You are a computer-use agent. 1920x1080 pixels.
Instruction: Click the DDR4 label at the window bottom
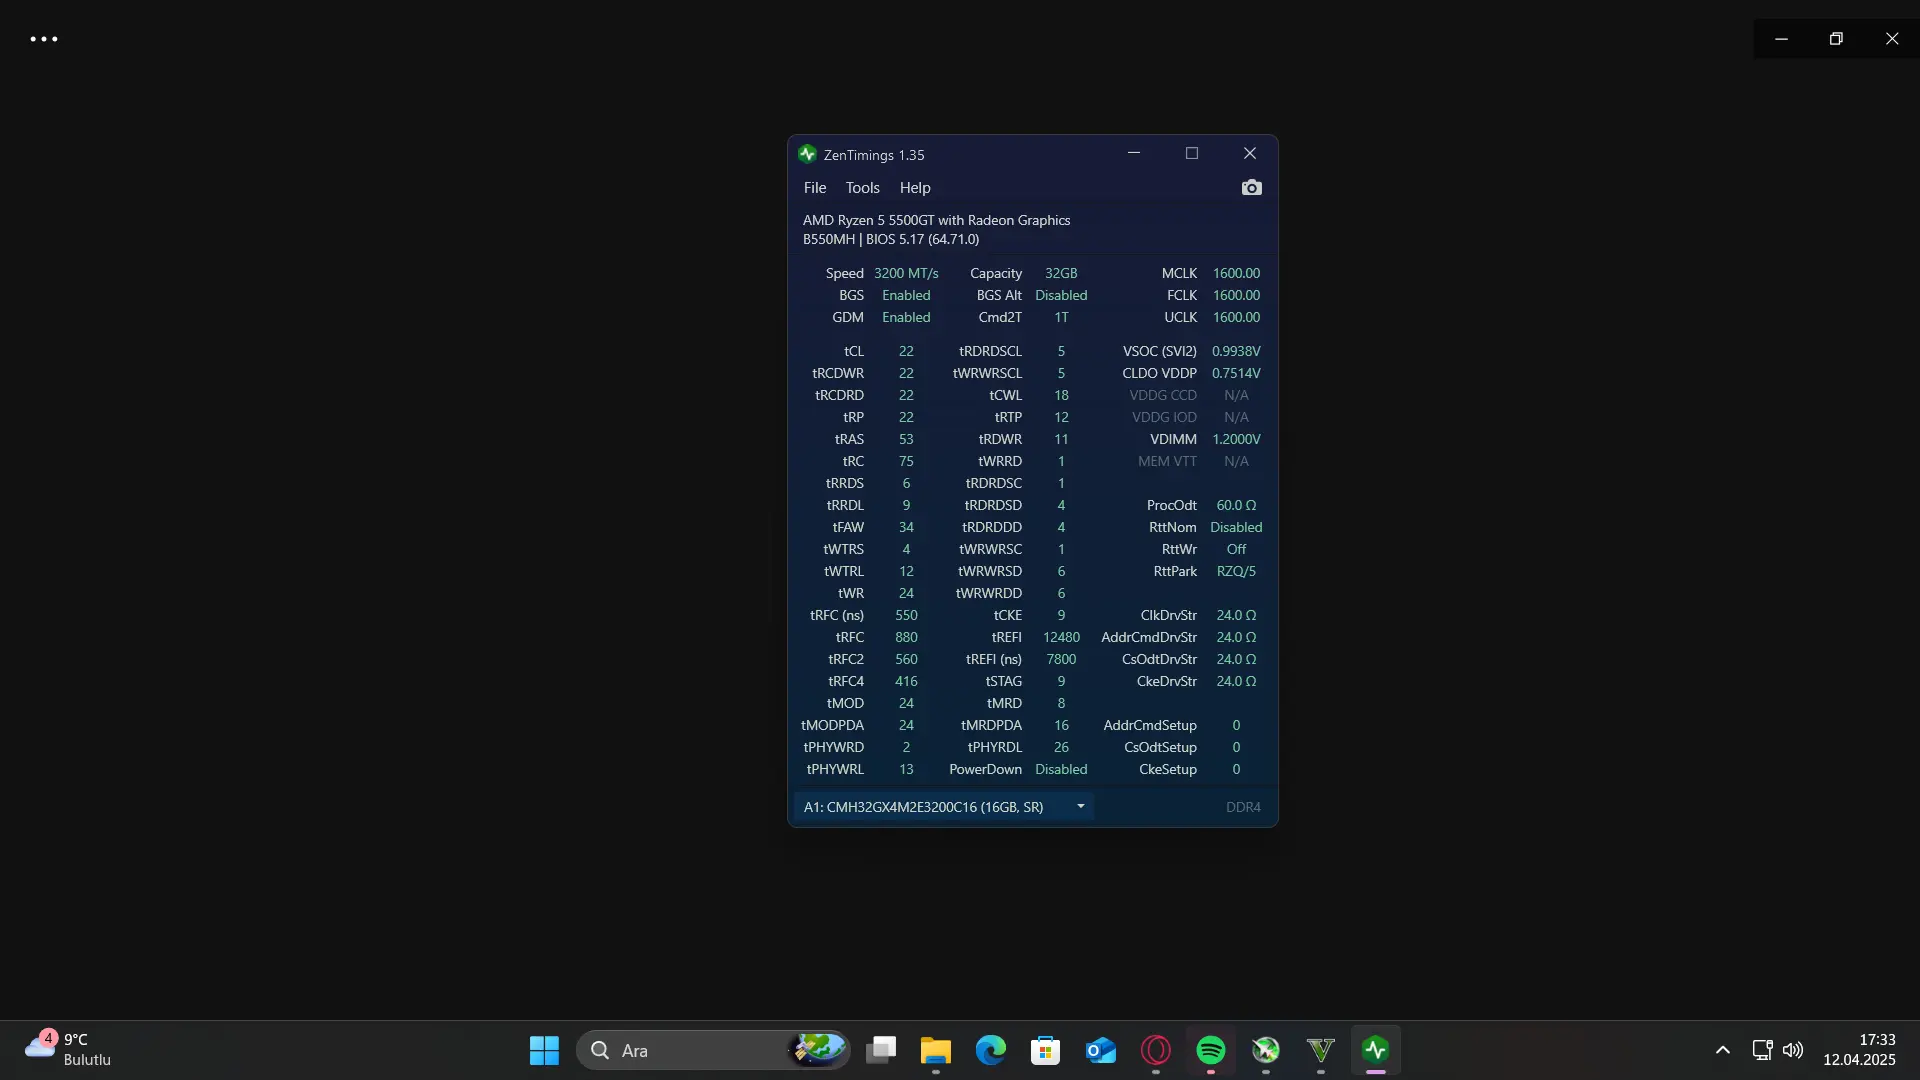point(1243,807)
